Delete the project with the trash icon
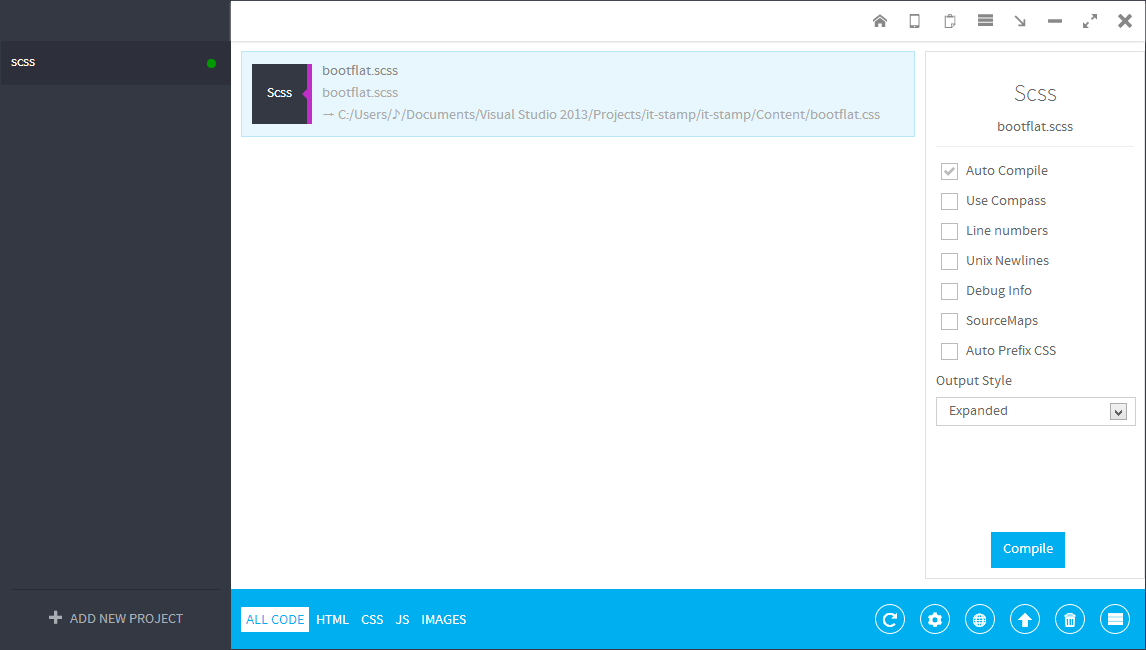1146x650 pixels. click(x=1070, y=619)
